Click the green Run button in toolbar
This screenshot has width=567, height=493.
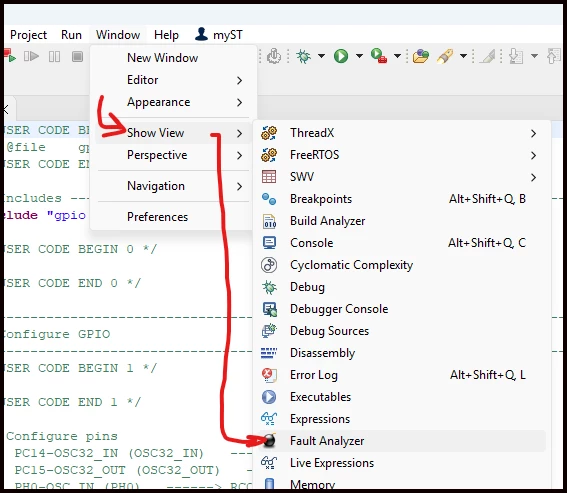point(341,56)
